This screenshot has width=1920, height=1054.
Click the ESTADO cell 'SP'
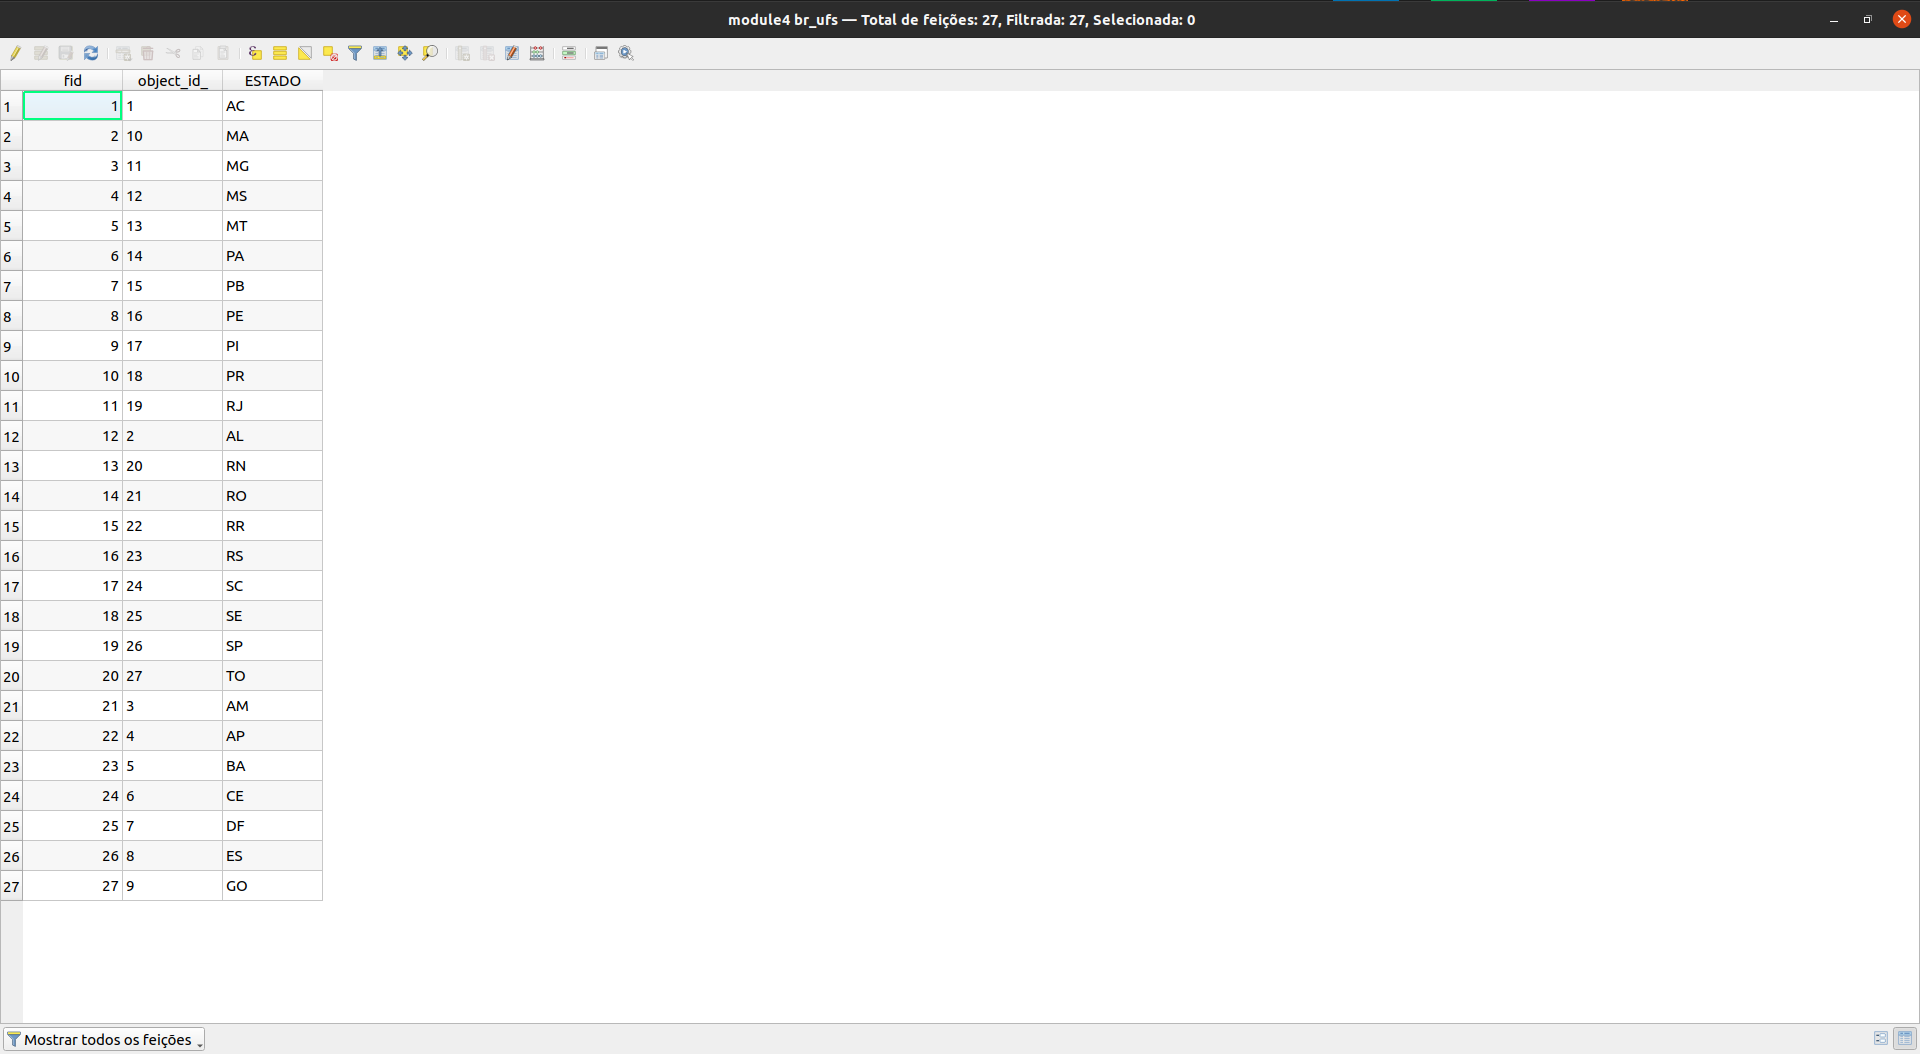pos(272,646)
